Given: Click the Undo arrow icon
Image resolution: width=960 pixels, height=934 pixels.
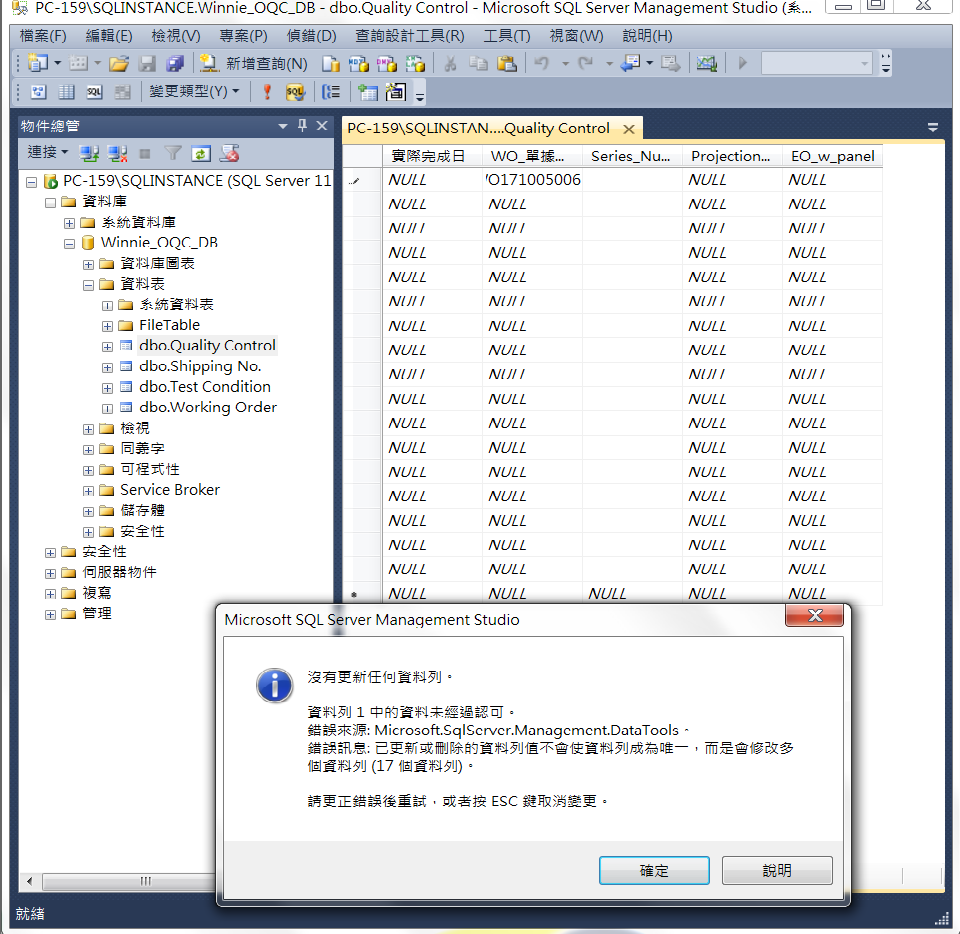Looking at the screenshot, I should (x=542, y=63).
